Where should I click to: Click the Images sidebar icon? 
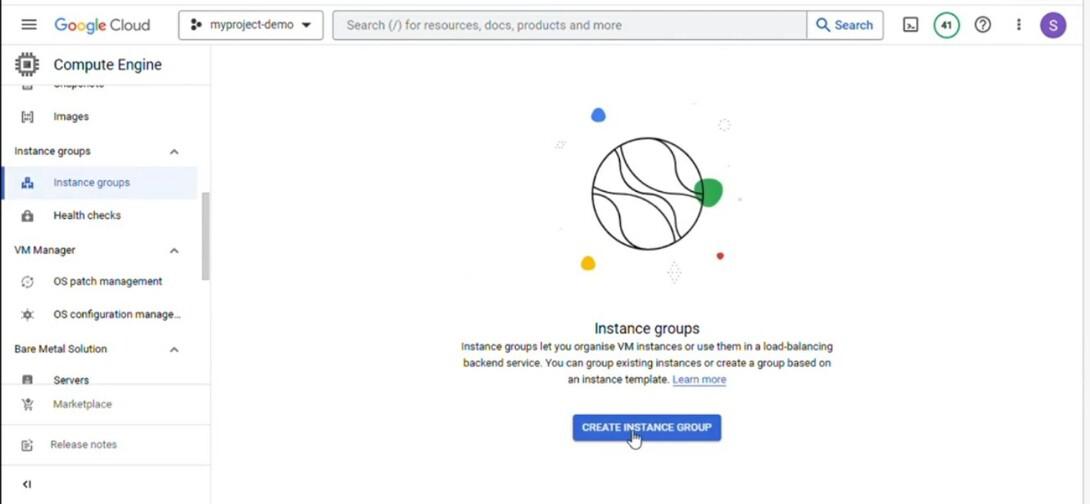coord(27,117)
